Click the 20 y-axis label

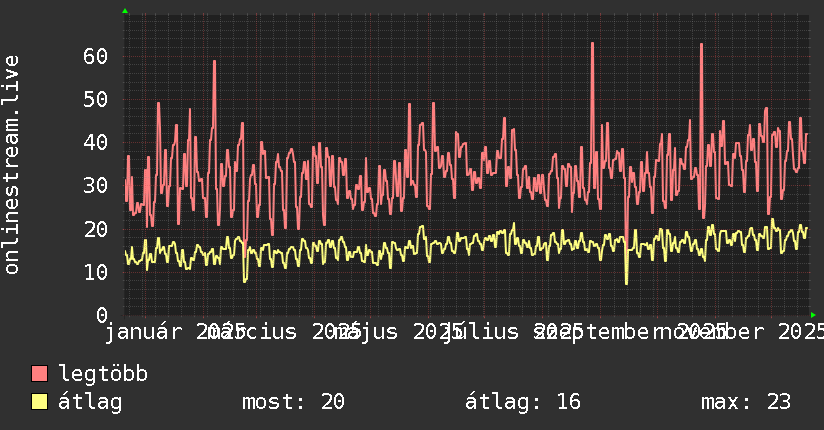tap(96, 229)
